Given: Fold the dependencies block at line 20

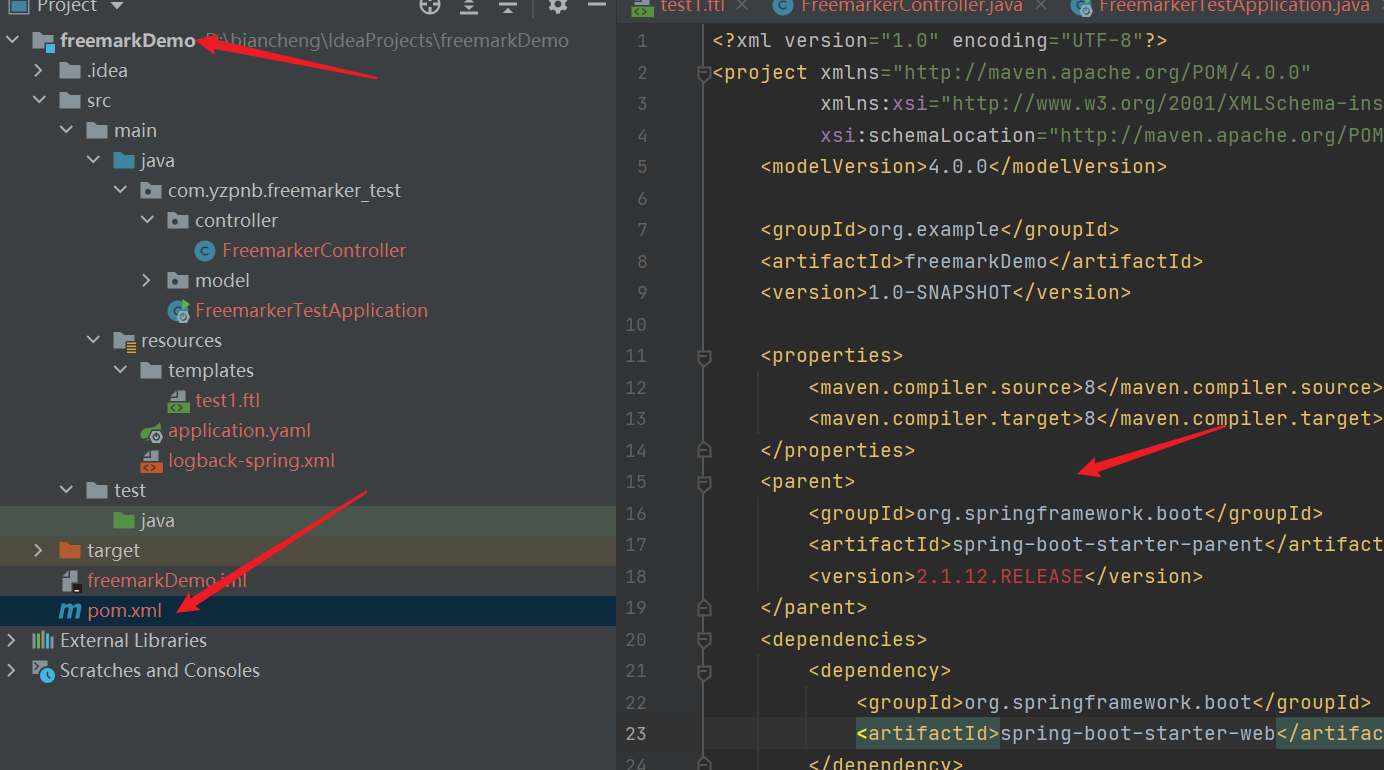Looking at the screenshot, I should click(704, 639).
